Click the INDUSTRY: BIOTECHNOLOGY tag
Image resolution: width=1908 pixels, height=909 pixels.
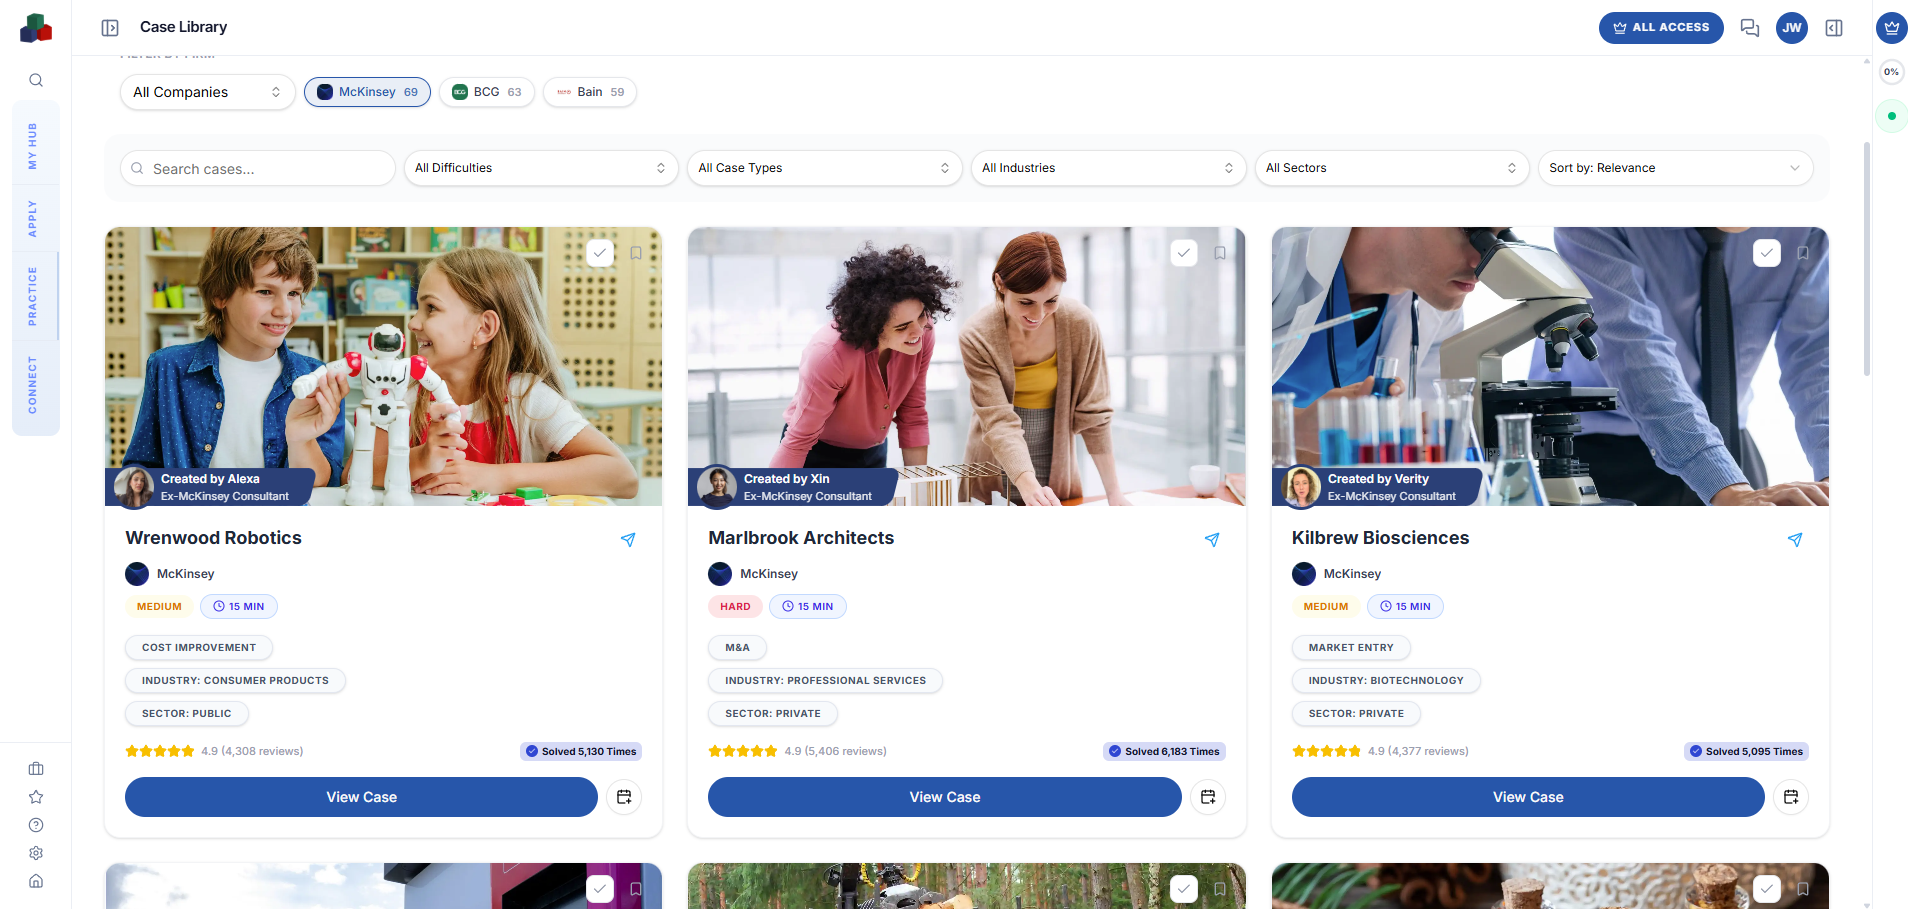[x=1386, y=681]
